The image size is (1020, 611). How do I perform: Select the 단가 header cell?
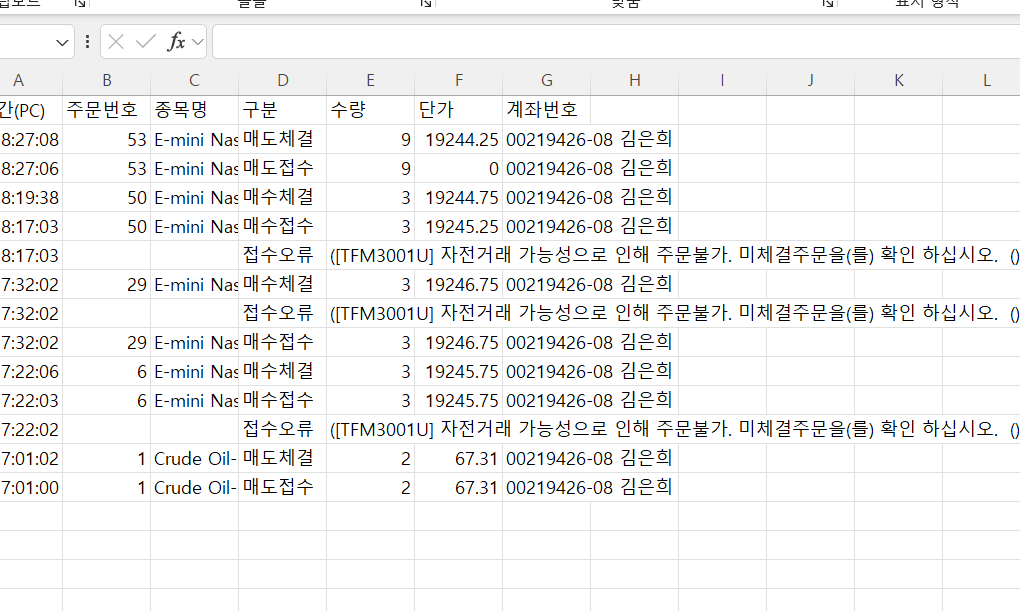click(458, 110)
